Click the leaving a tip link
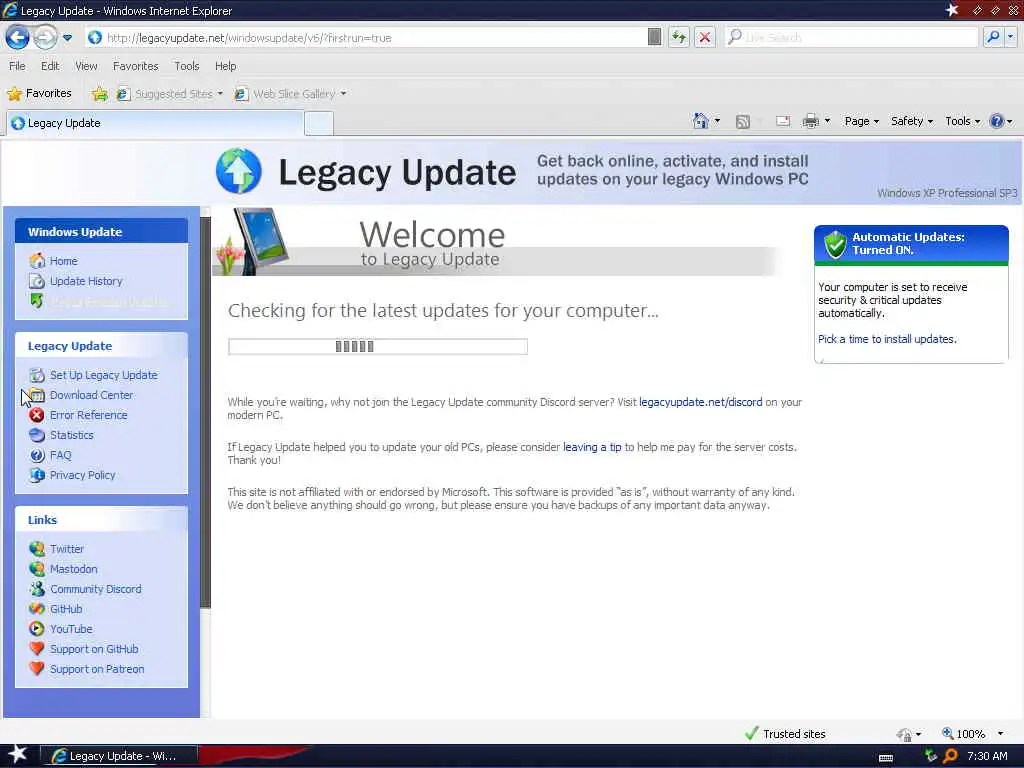Image resolution: width=1024 pixels, height=768 pixels. click(592, 447)
